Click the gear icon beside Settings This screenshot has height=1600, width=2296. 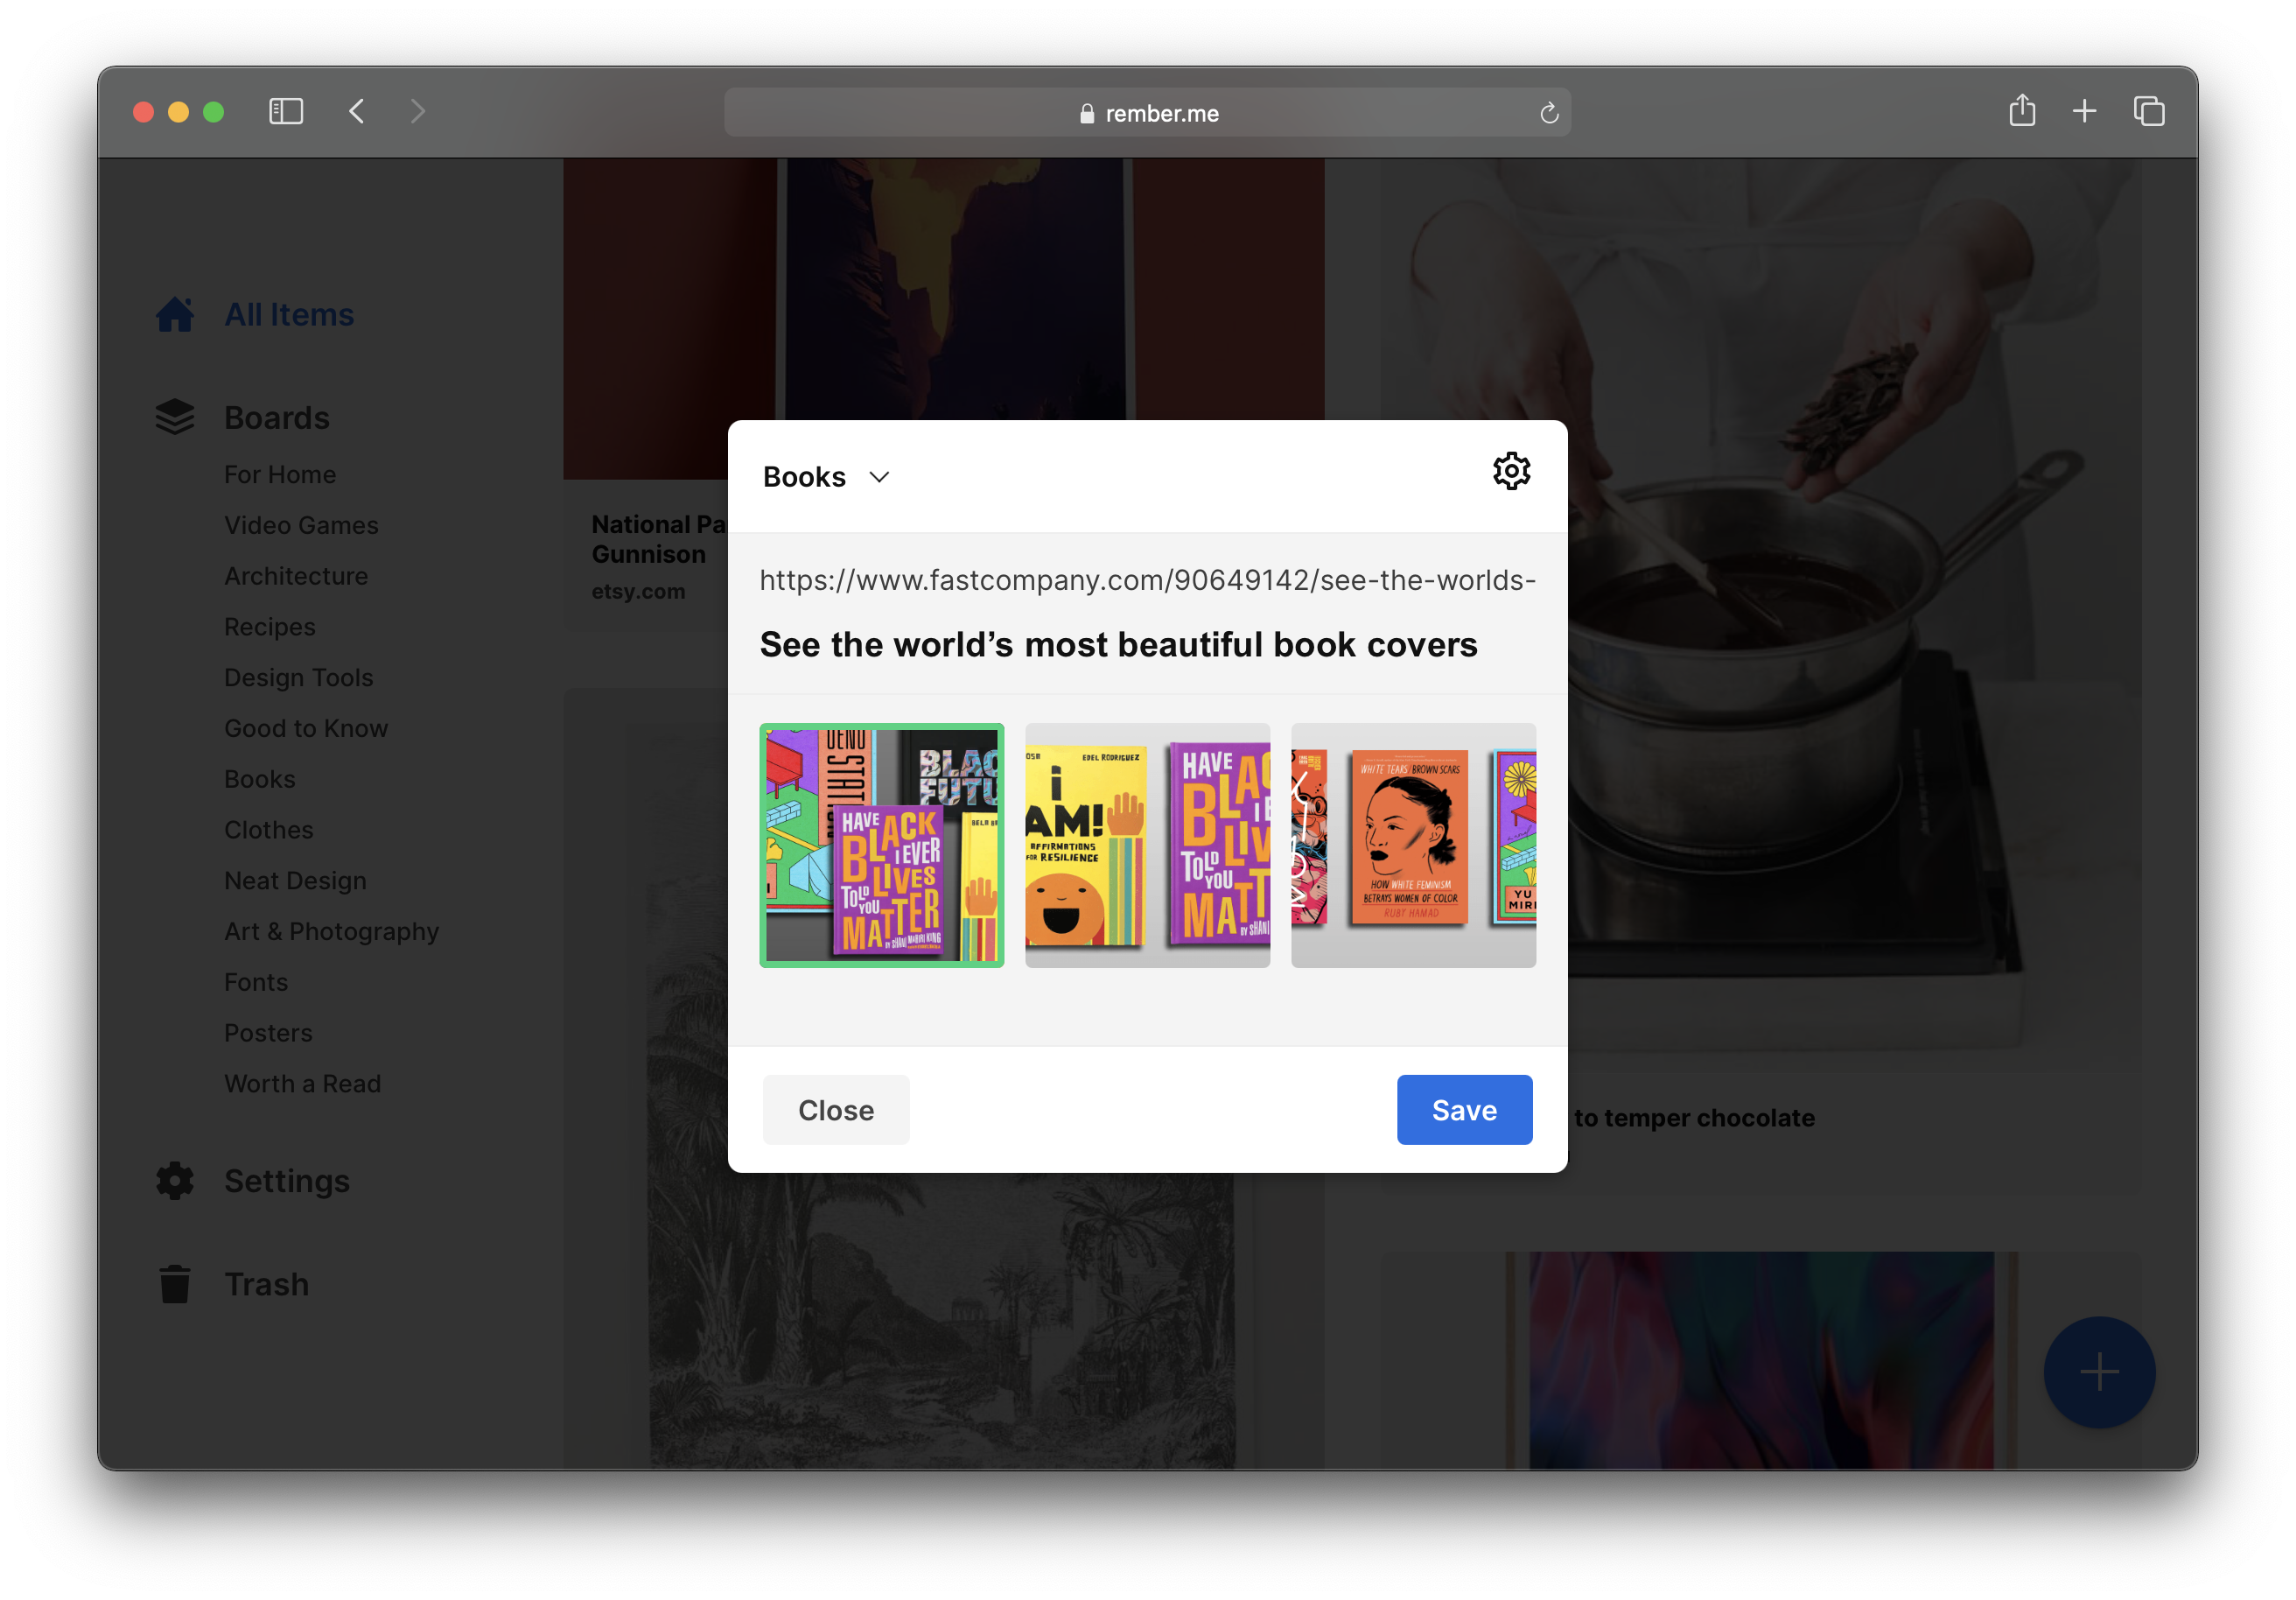coord(175,1181)
